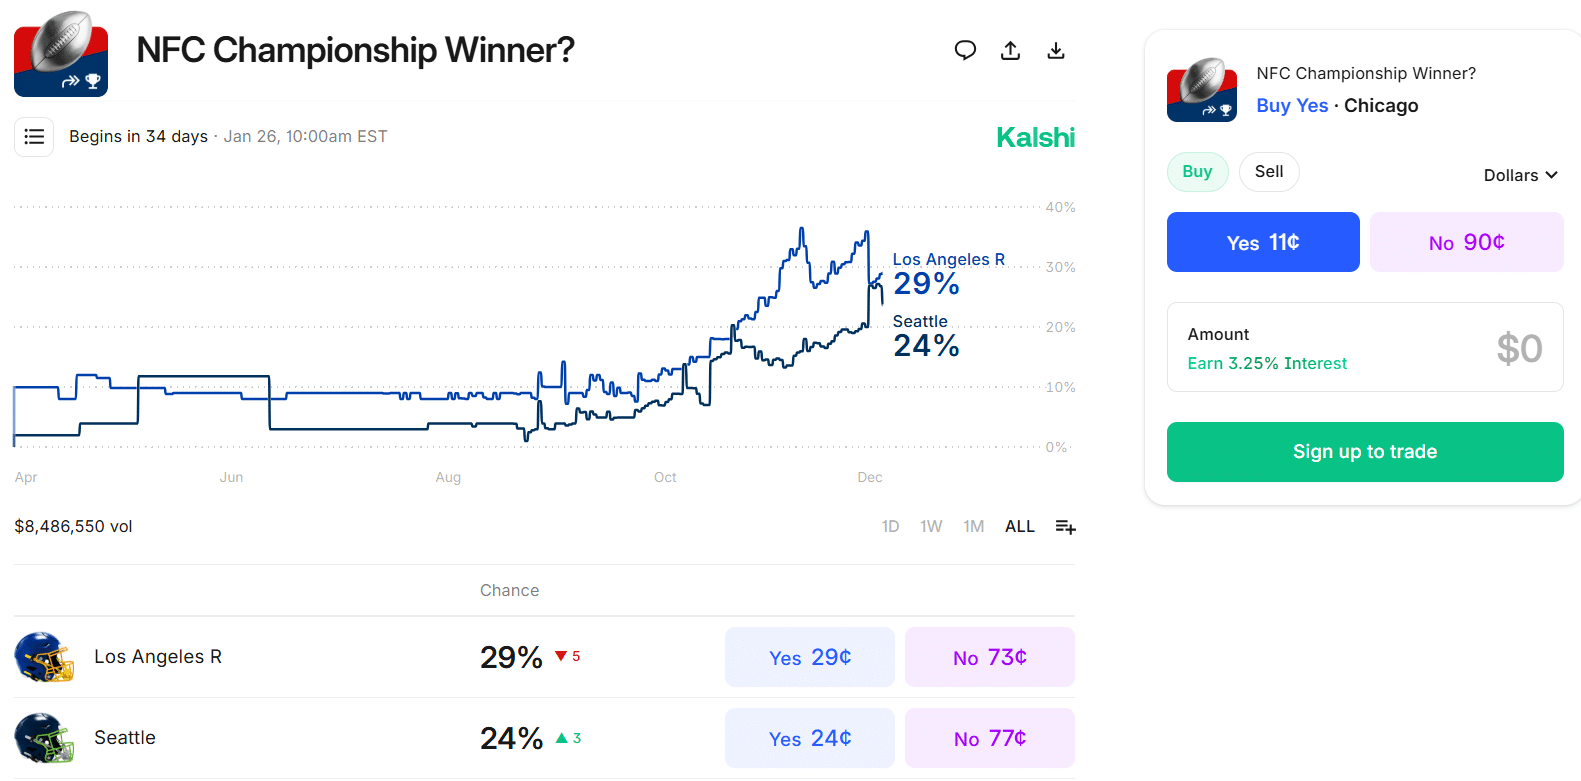Screen dimensions: 1581x781
Task: Click the chart add-series settings icon
Action: [1066, 527]
